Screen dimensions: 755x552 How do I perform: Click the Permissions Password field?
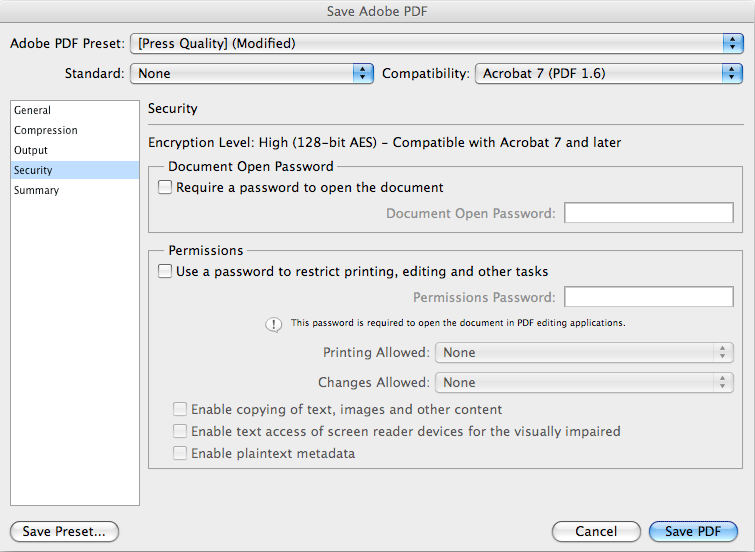point(649,297)
